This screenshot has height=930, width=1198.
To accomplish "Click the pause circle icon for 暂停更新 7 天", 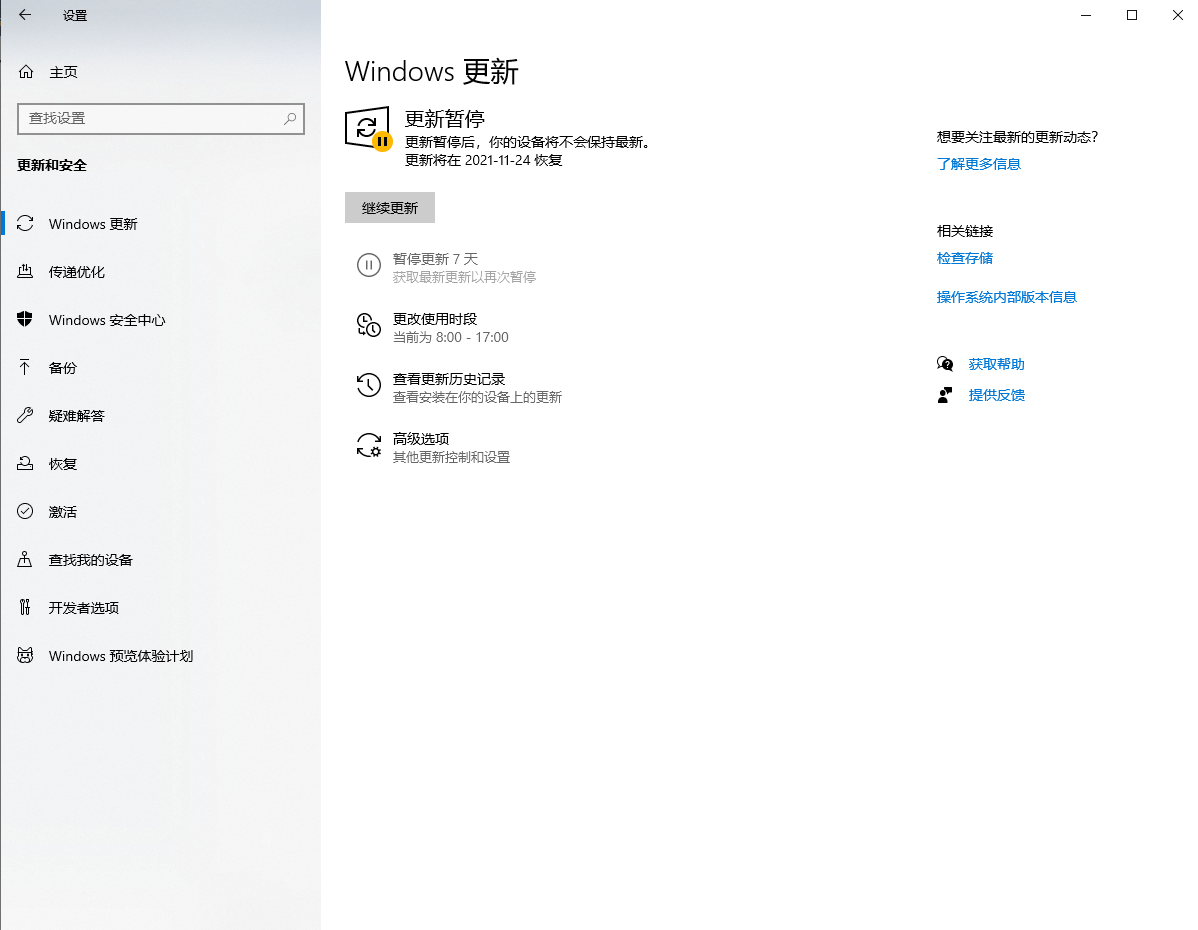I will pos(368,266).
